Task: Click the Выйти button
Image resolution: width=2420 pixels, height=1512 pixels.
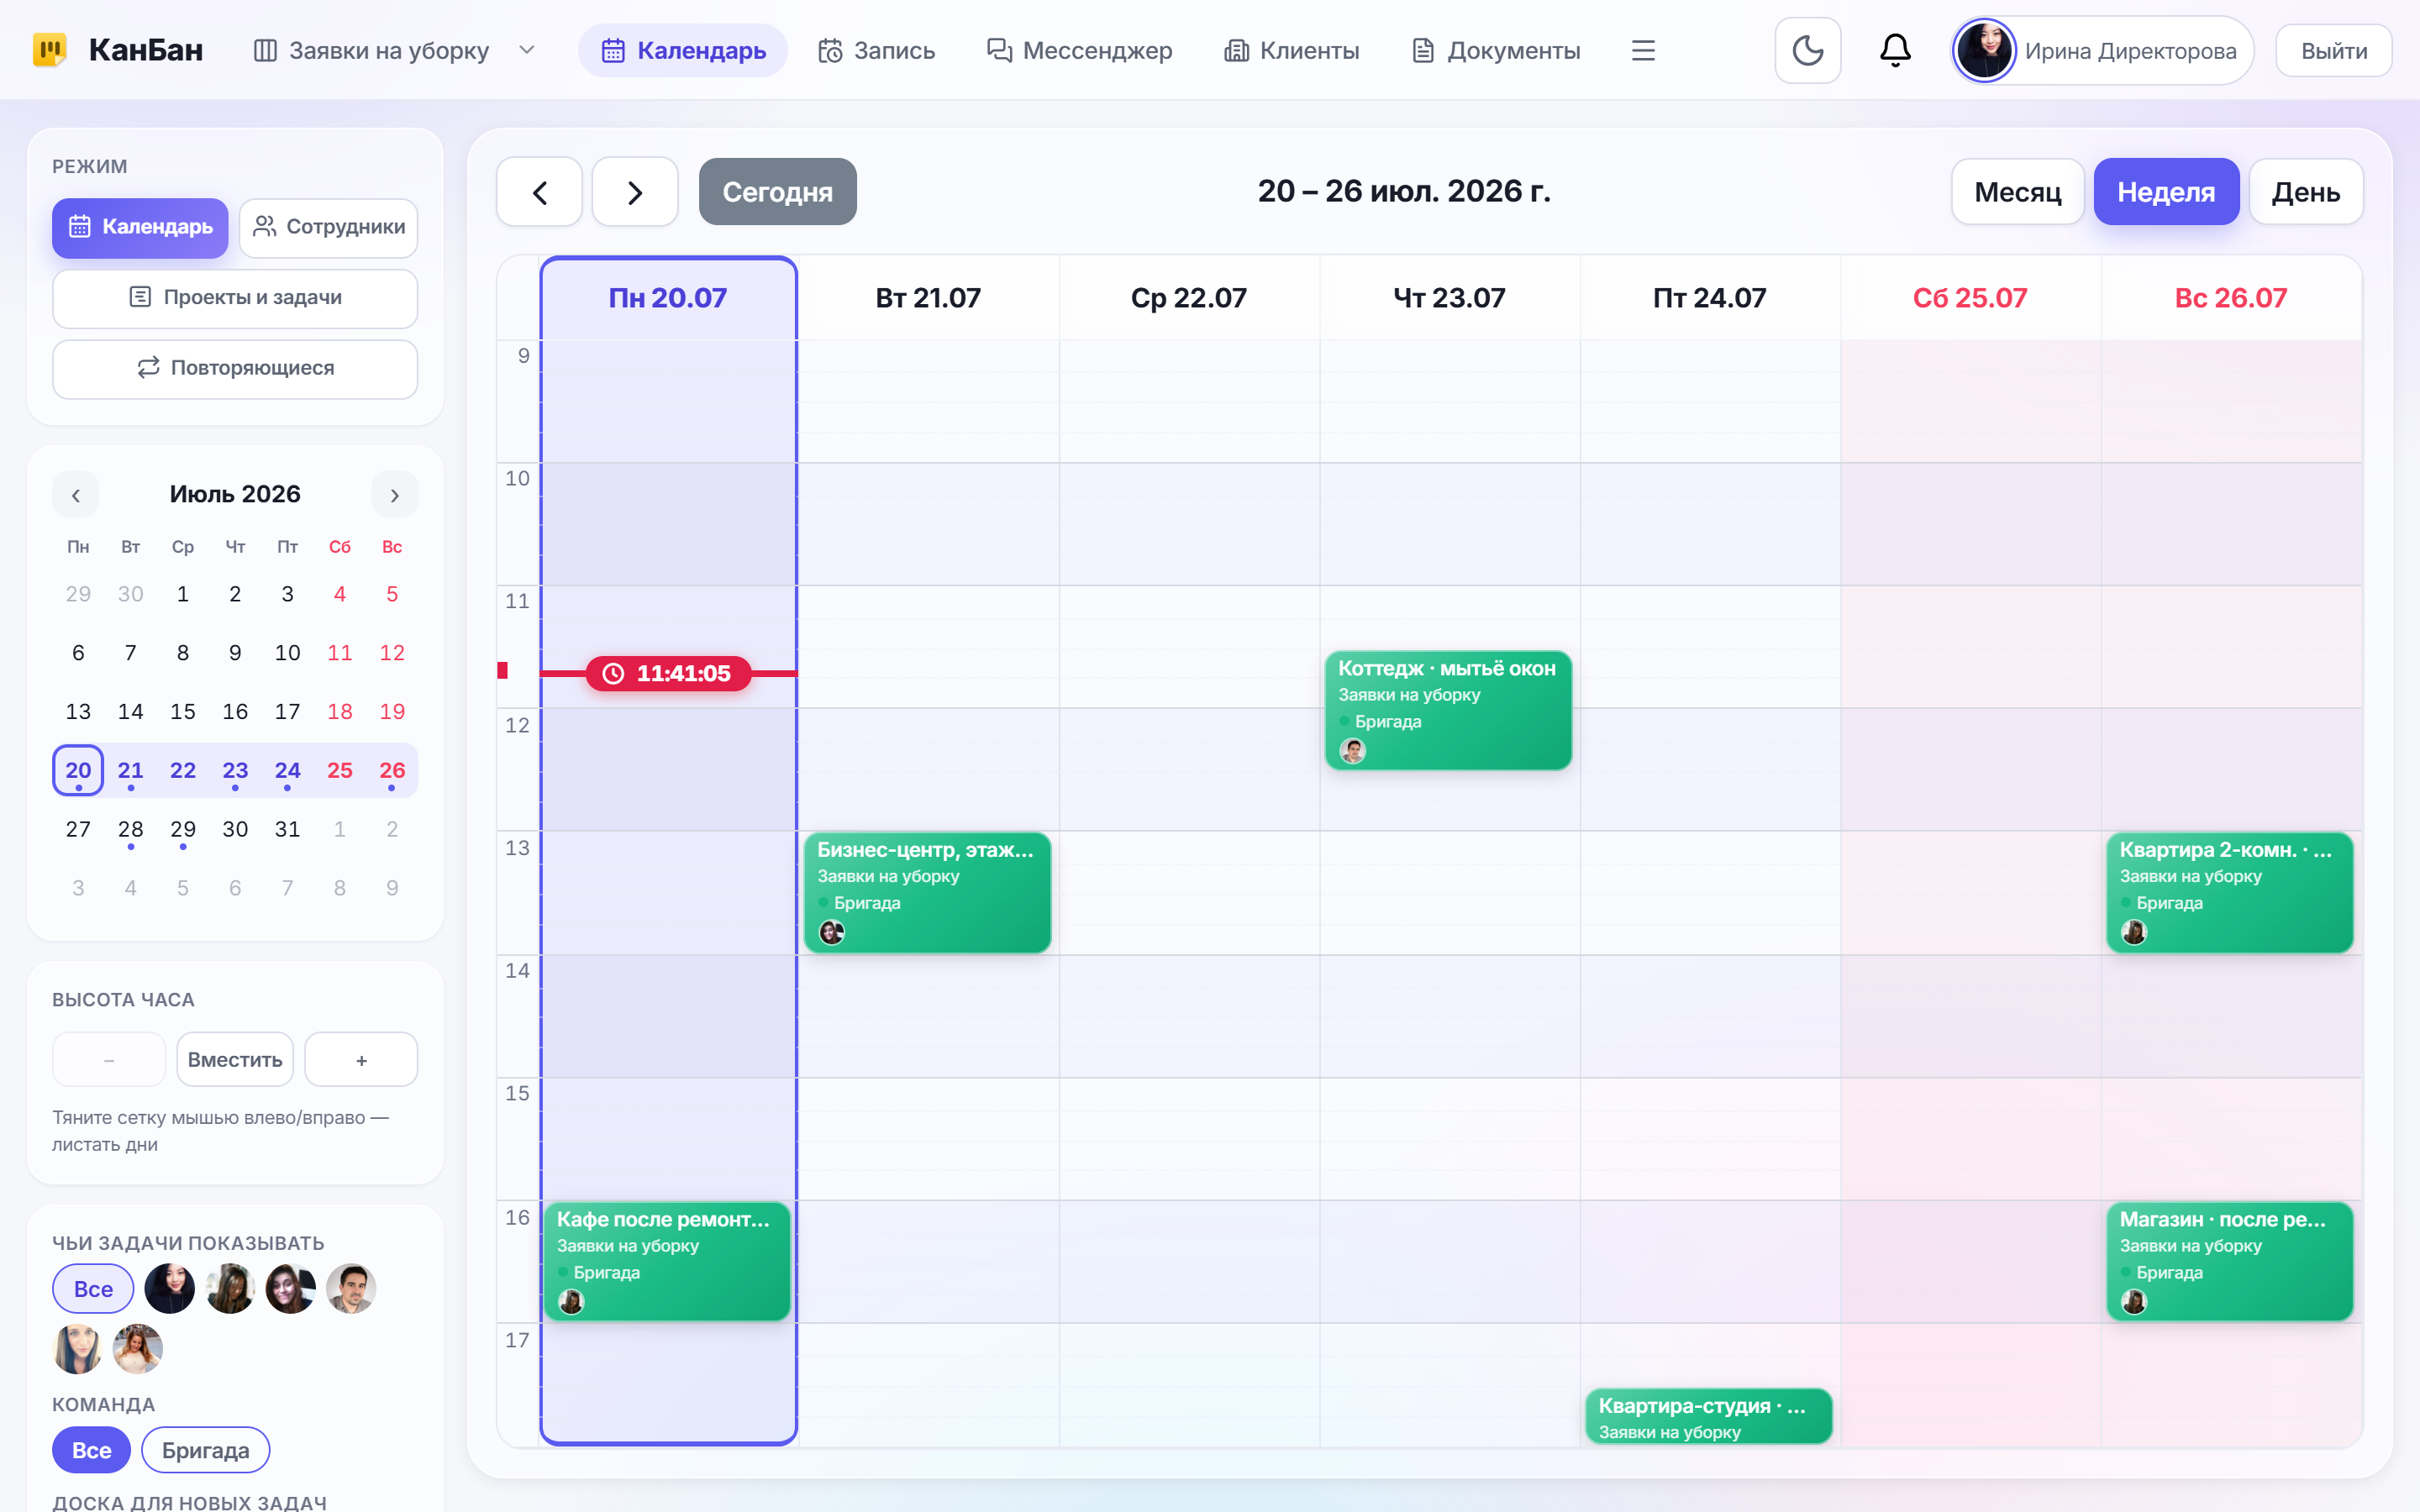Action: [x=2333, y=50]
